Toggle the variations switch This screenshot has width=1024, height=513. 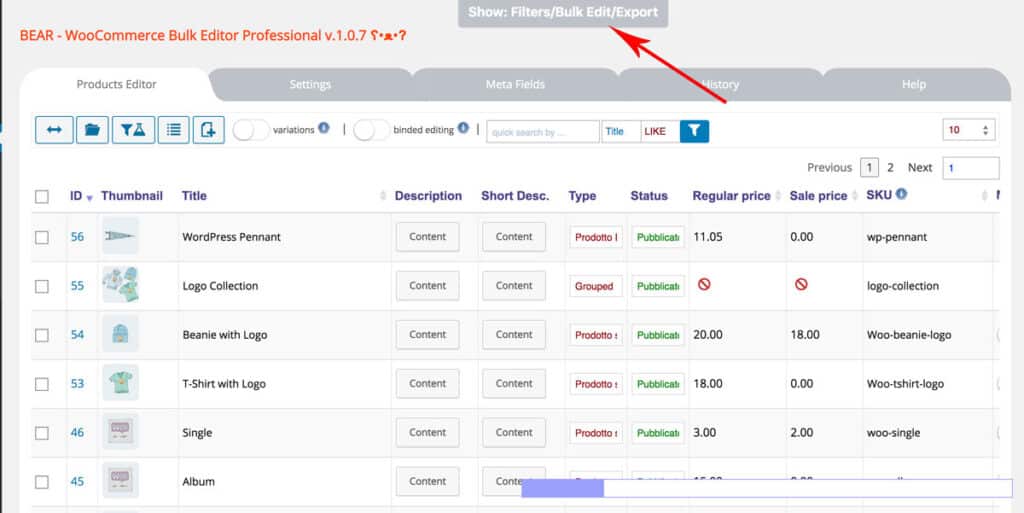[x=251, y=130]
